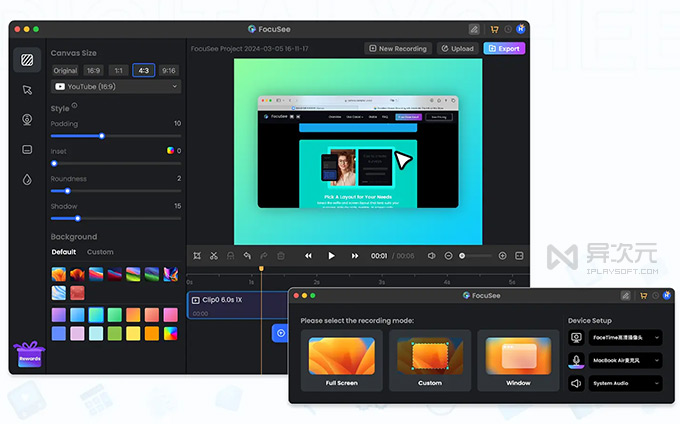Choose Window recording mode

click(518, 361)
